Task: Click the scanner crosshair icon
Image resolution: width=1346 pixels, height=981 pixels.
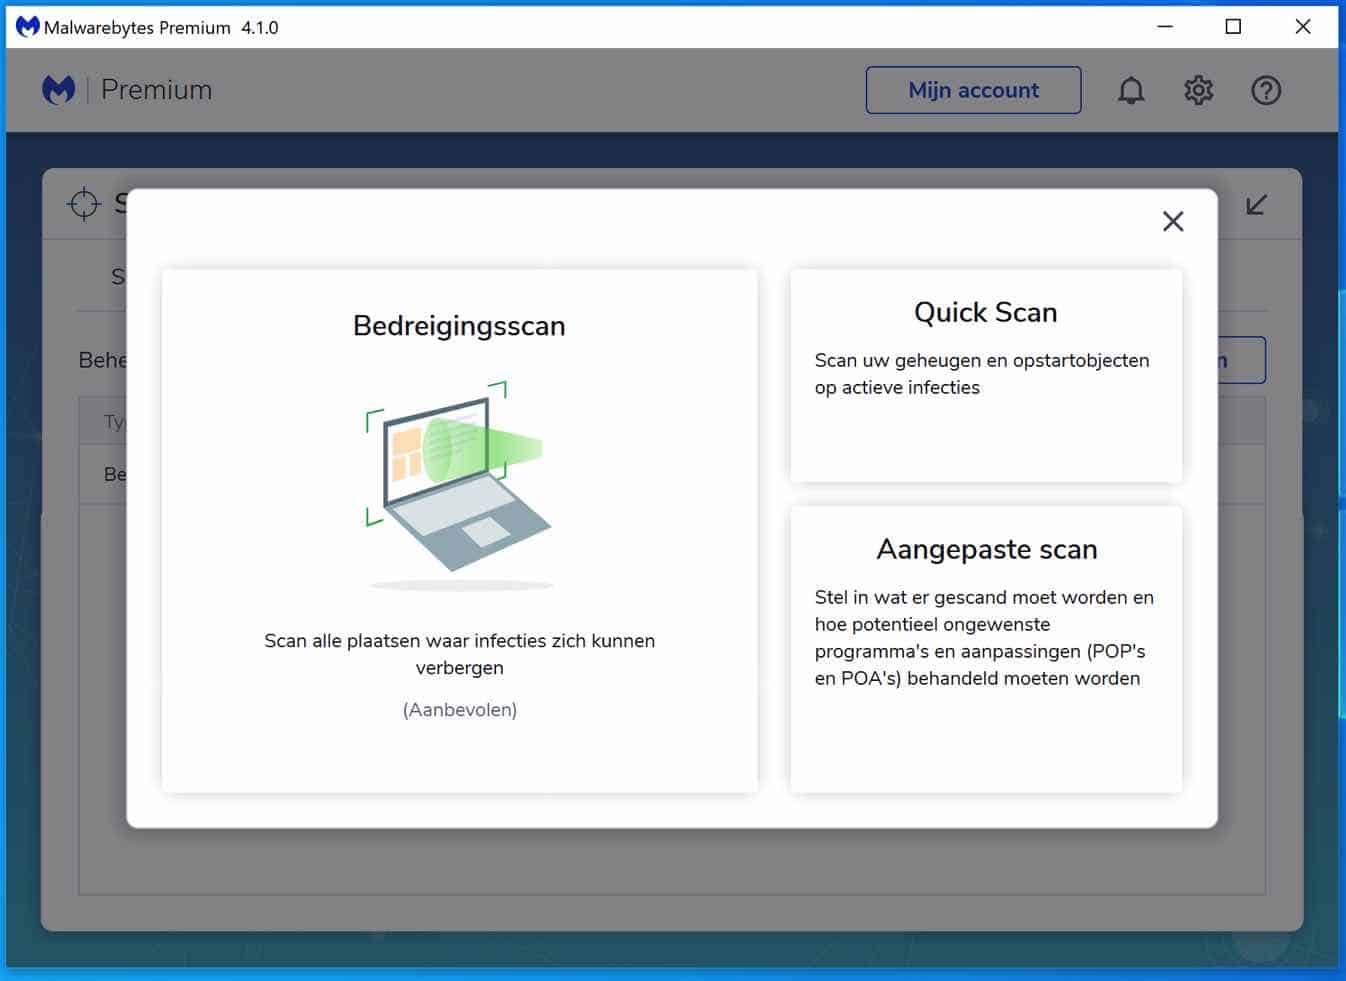Action: pos(84,204)
